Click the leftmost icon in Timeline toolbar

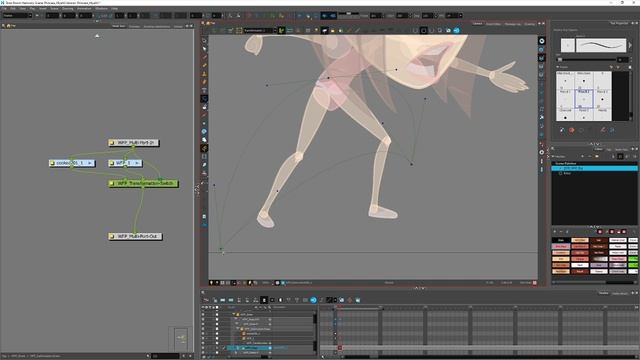click(206, 300)
